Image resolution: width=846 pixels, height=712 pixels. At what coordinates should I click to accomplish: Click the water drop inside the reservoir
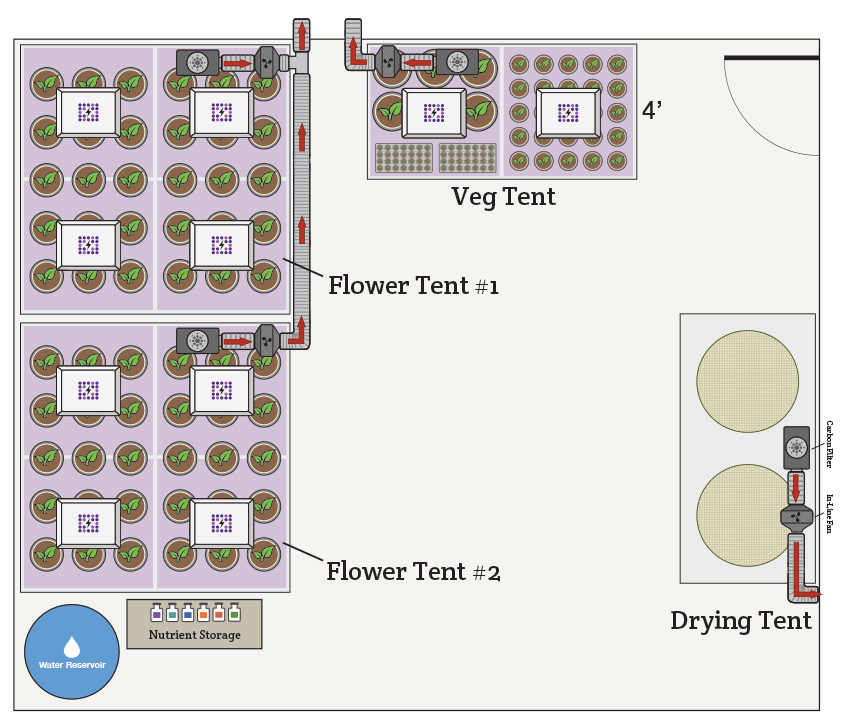click(72, 647)
